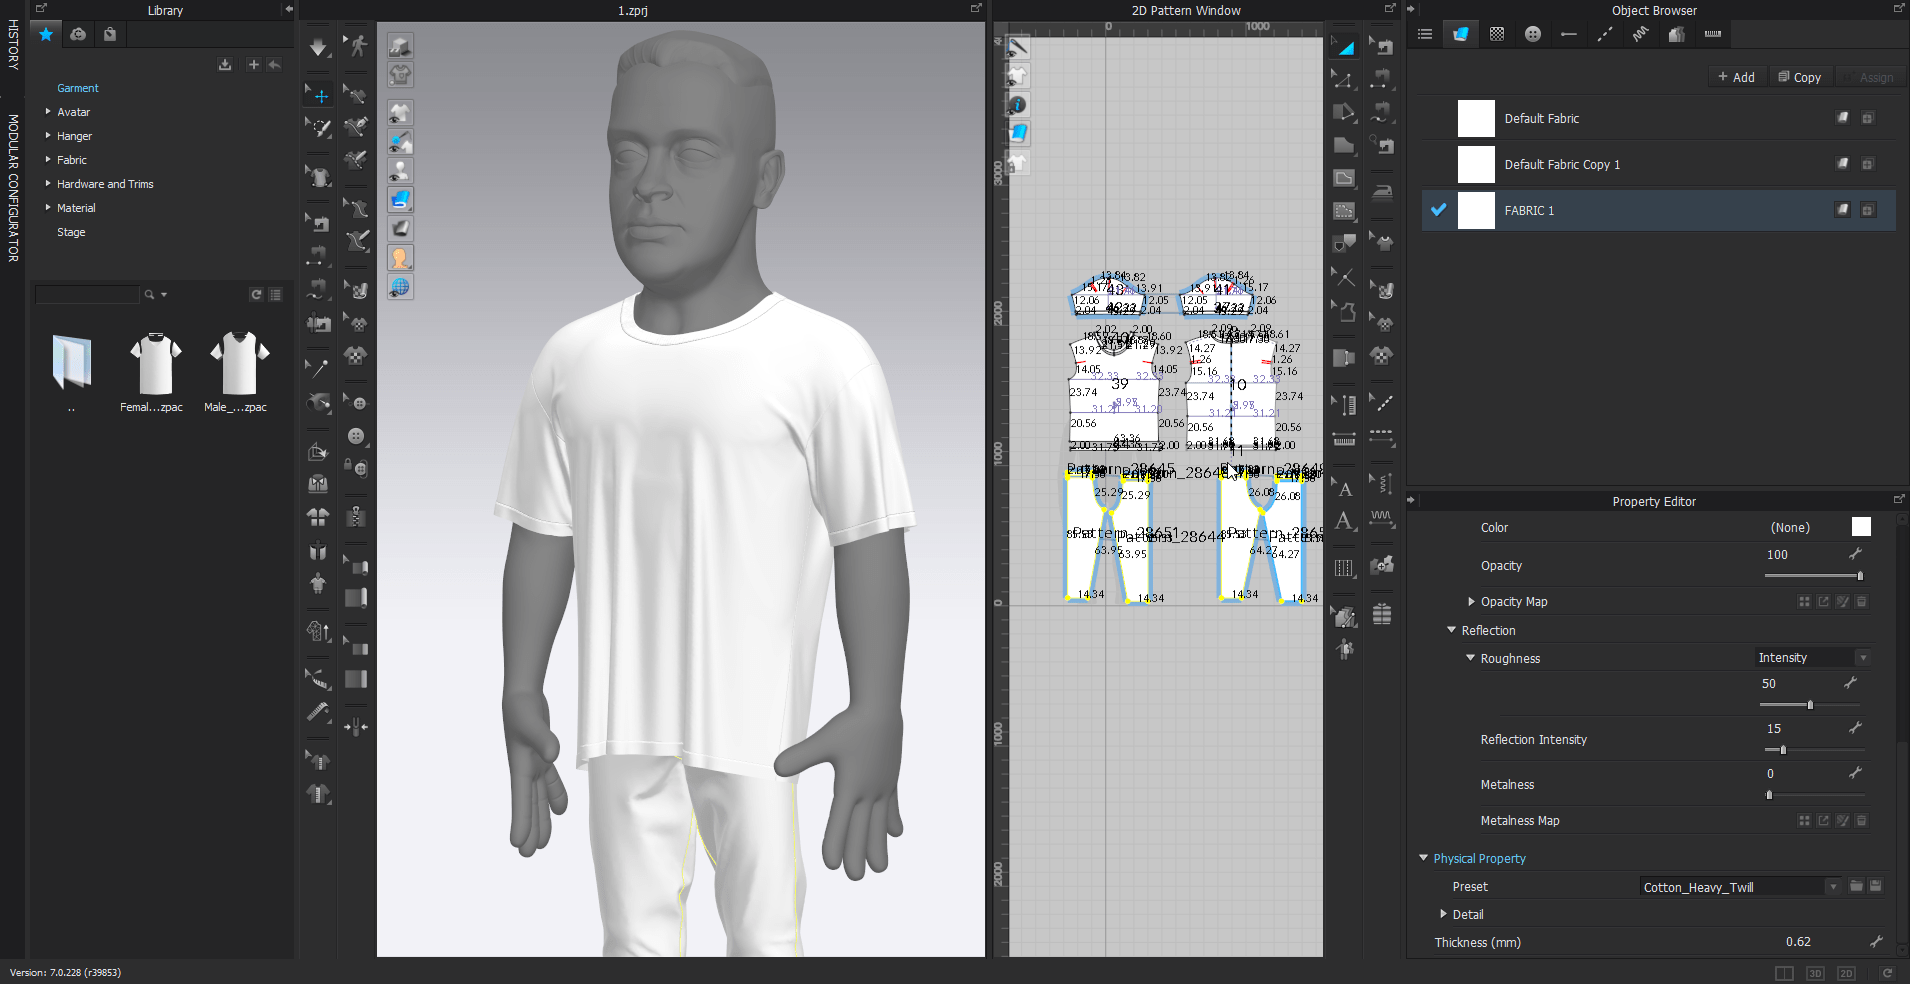Image resolution: width=1910 pixels, height=984 pixels.
Task: Select the Steam iron tool in 2D toolbar
Action: (1381, 191)
